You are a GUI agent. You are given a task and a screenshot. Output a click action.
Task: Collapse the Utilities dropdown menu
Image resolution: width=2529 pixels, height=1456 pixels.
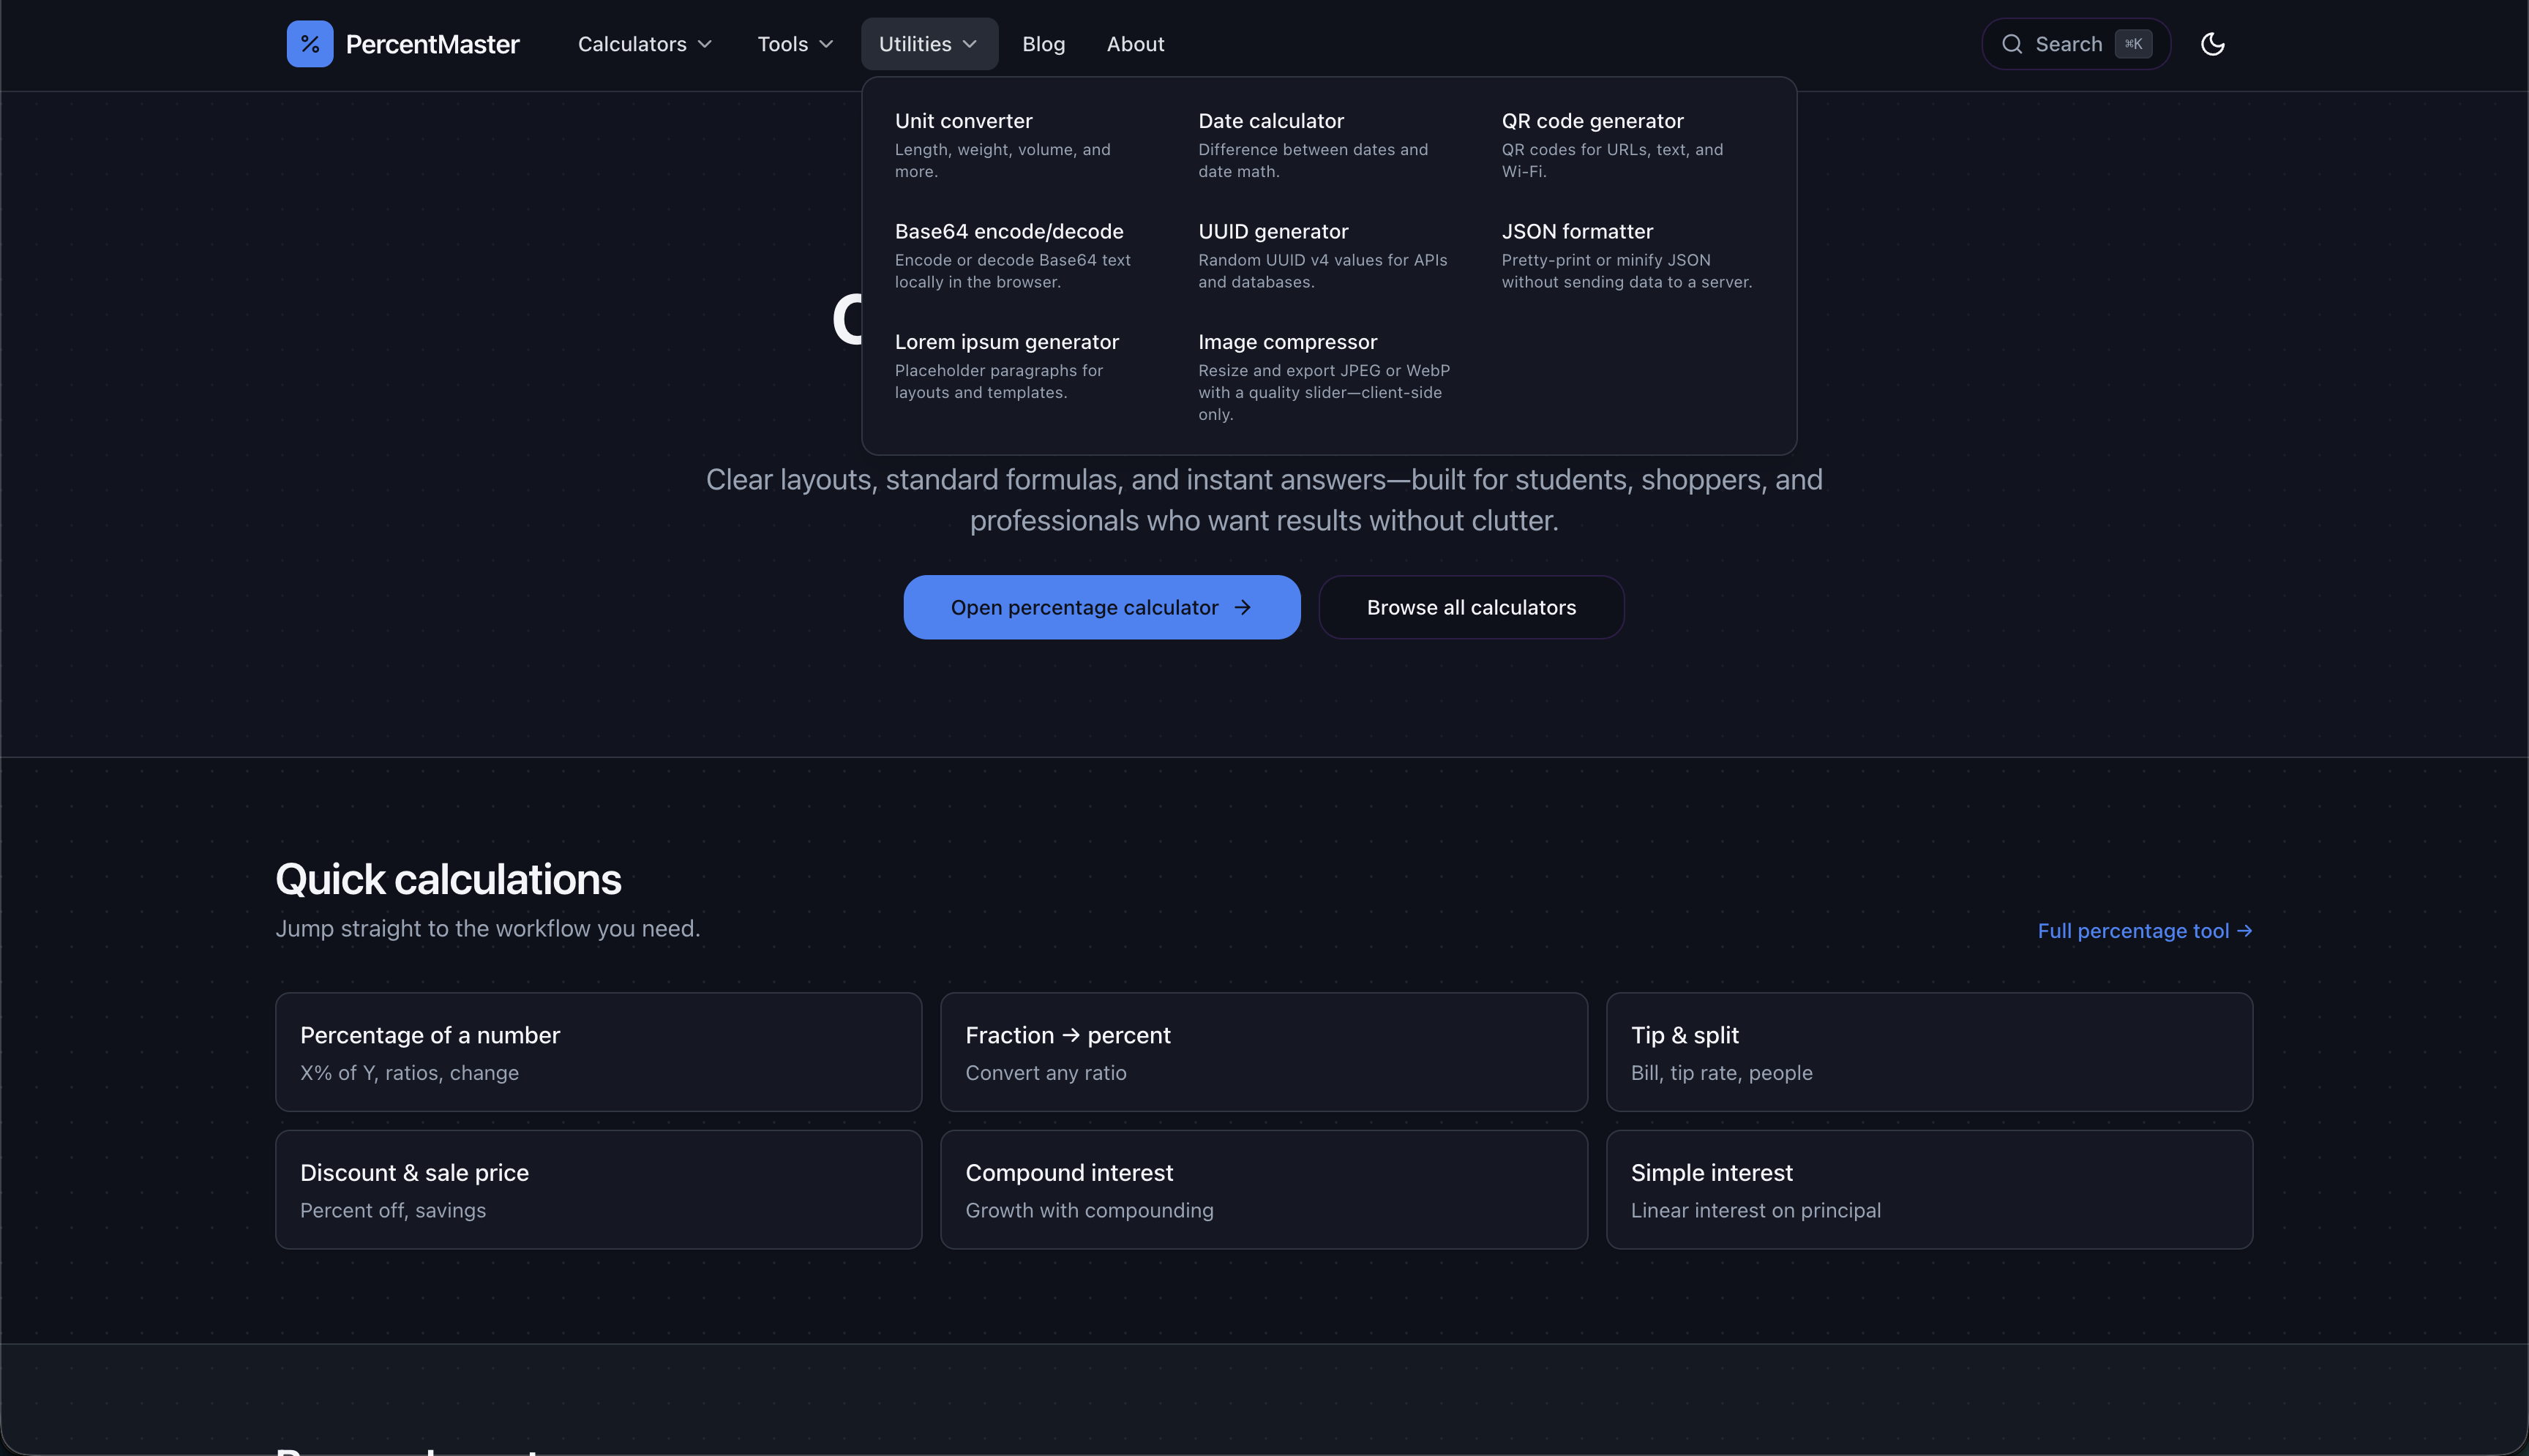(x=928, y=44)
